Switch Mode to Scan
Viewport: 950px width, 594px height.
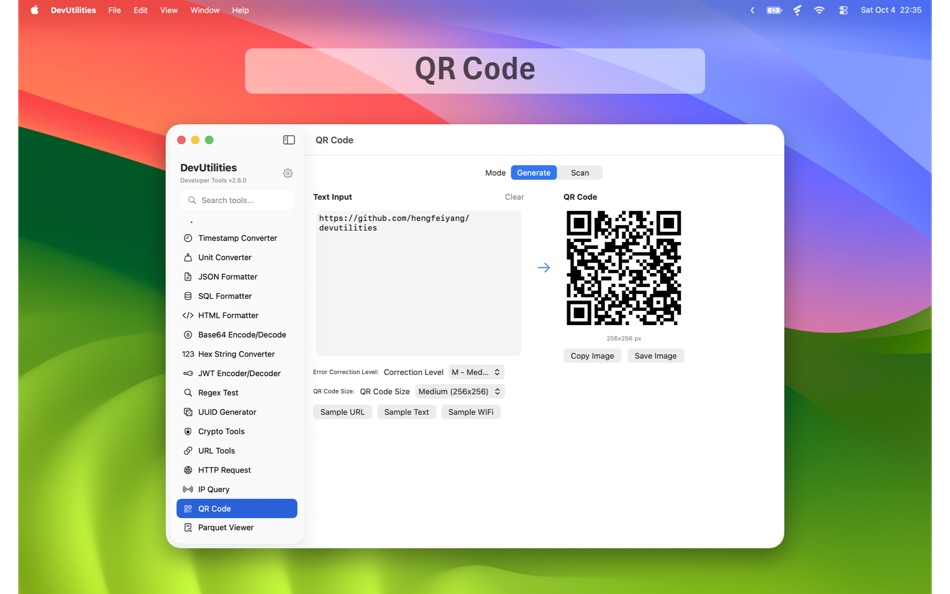pyautogui.click(x=581, y=172)
